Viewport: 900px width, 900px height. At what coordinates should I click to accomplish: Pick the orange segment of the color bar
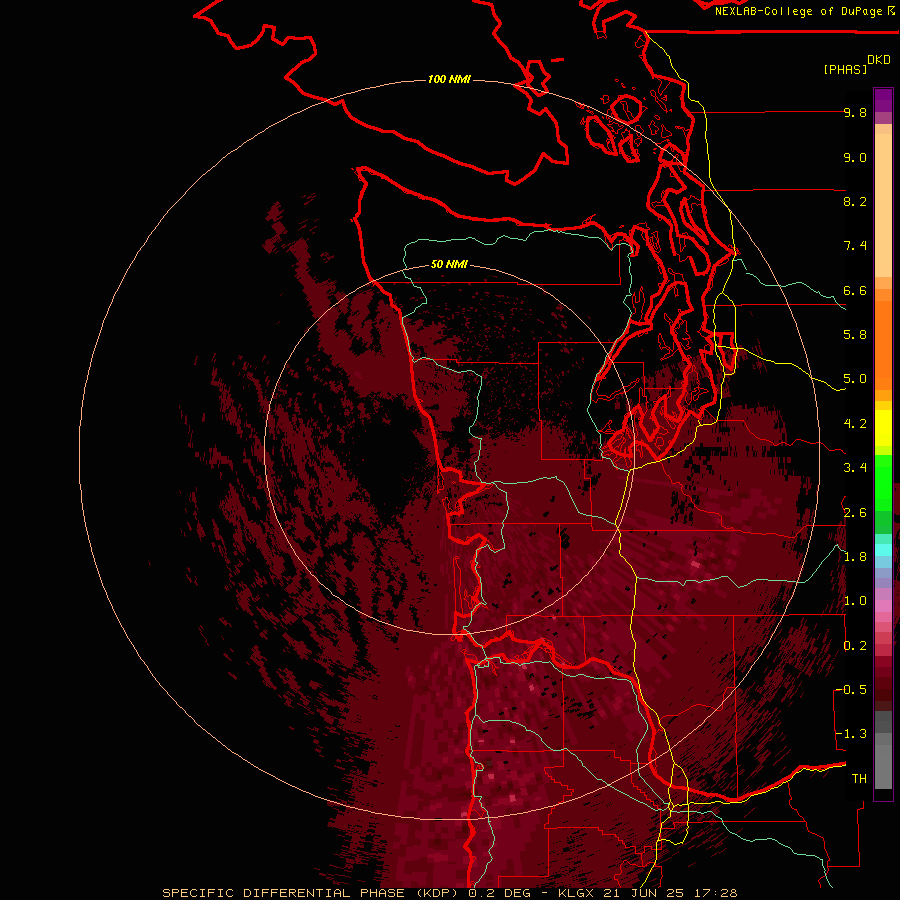883,344
